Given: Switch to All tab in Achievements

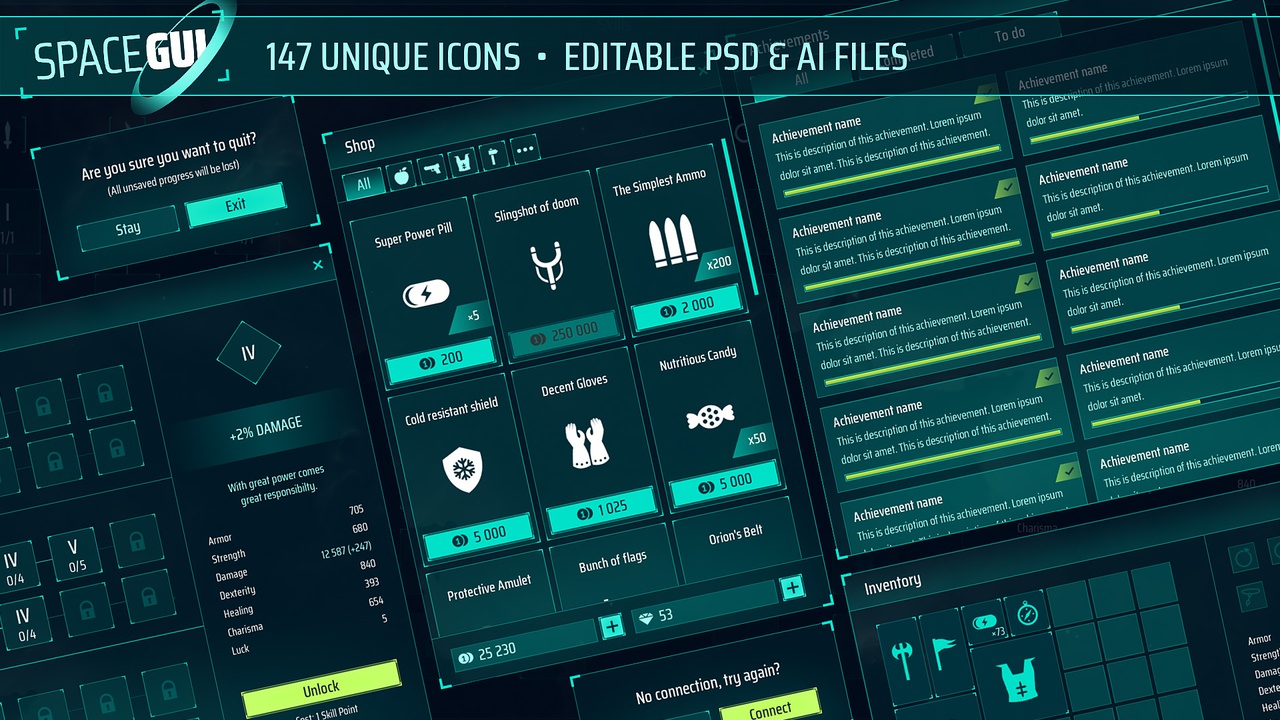Looking at the screenshot, I should [802, 79].
